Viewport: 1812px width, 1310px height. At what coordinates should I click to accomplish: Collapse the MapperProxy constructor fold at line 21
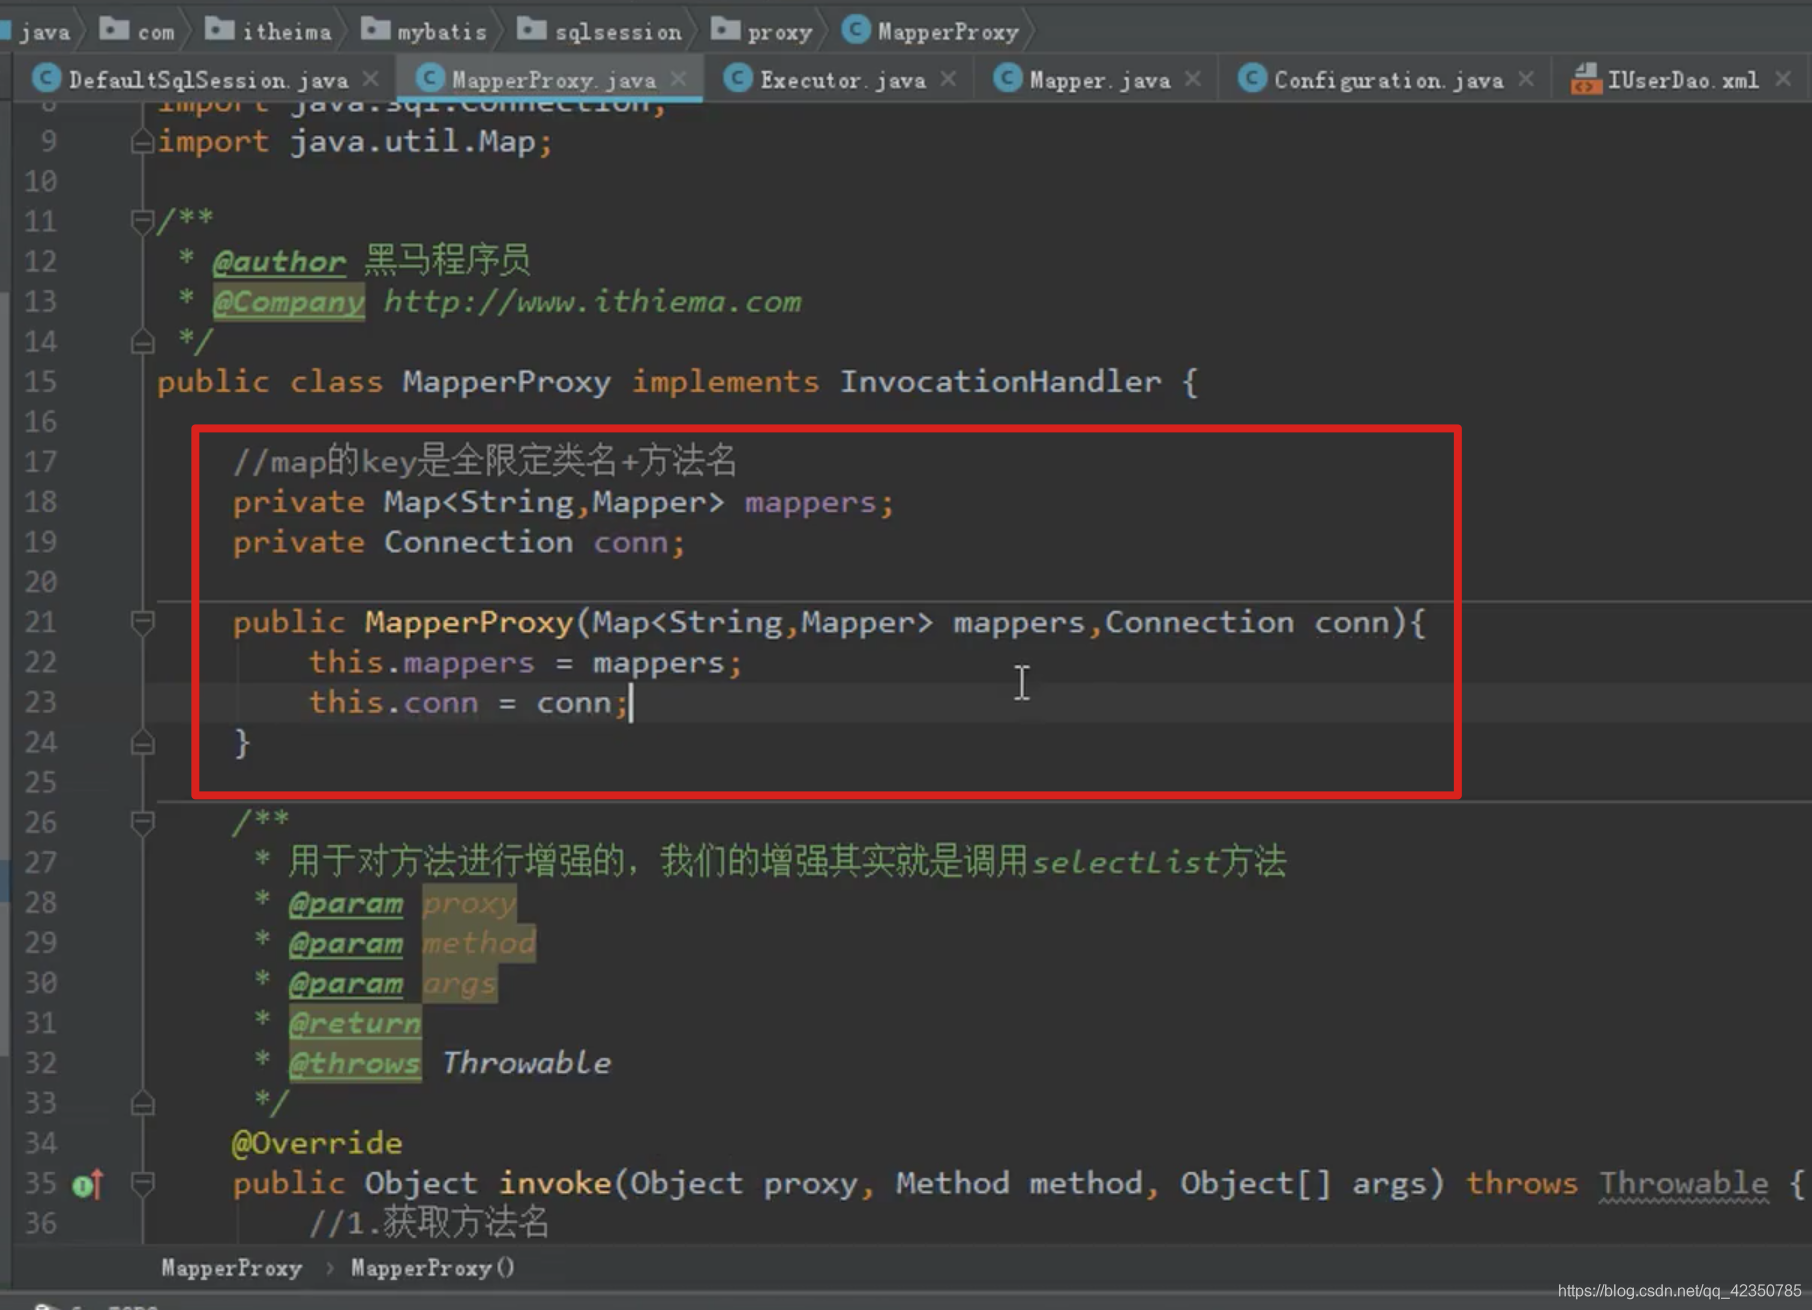click(x=142, y=623)
